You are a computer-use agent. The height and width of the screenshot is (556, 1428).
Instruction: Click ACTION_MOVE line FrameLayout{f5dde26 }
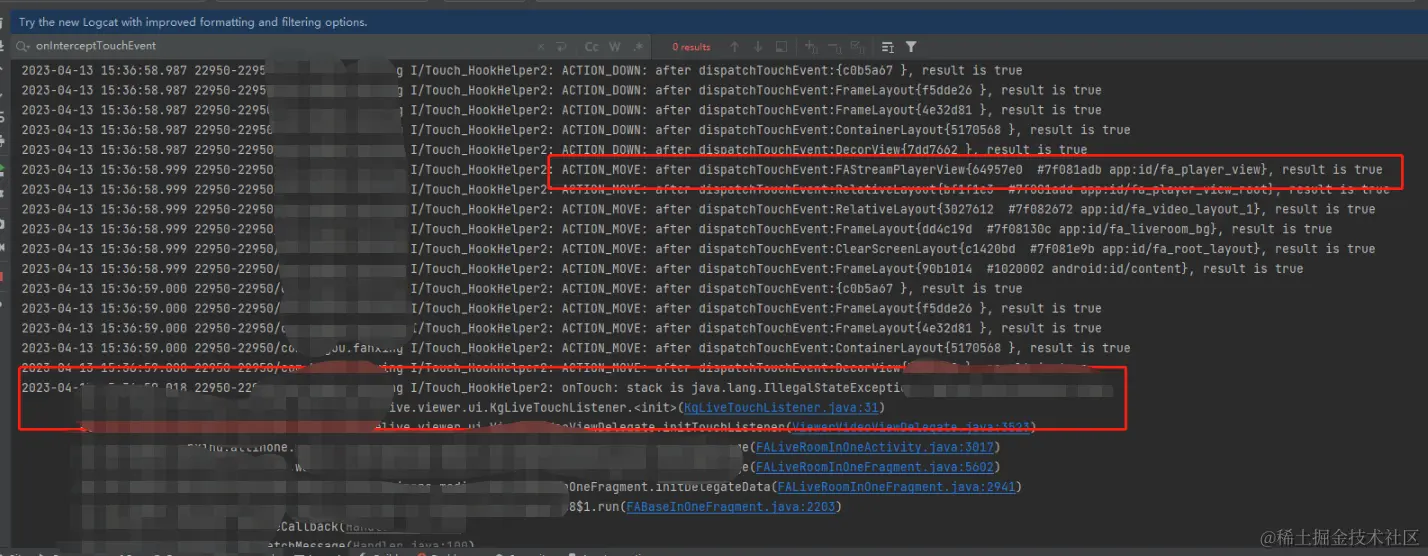click(561, 309)
